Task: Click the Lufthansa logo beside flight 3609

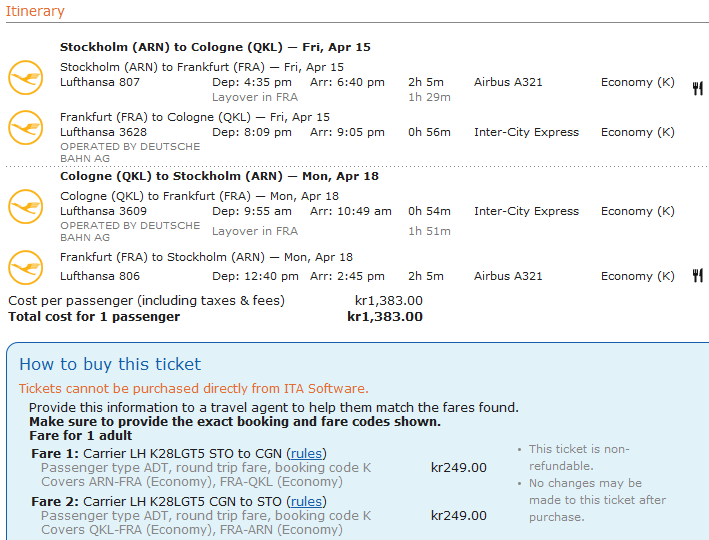Action: (x=26, y=207)
